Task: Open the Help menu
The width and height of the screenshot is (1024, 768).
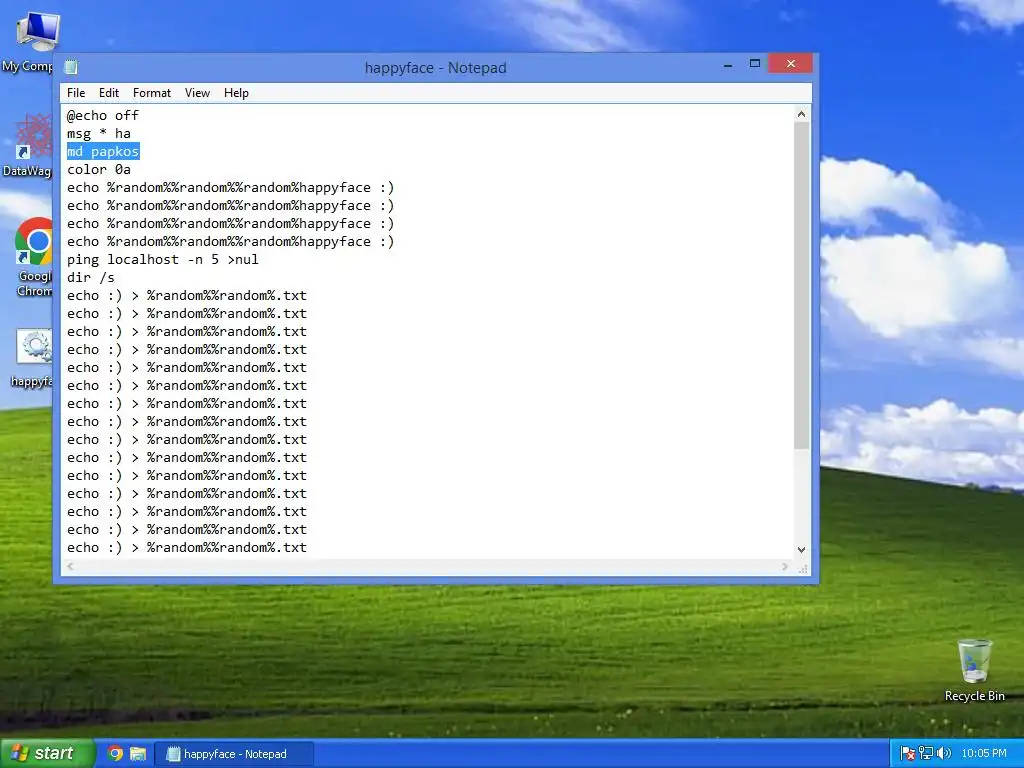Action: click(236, 93)
